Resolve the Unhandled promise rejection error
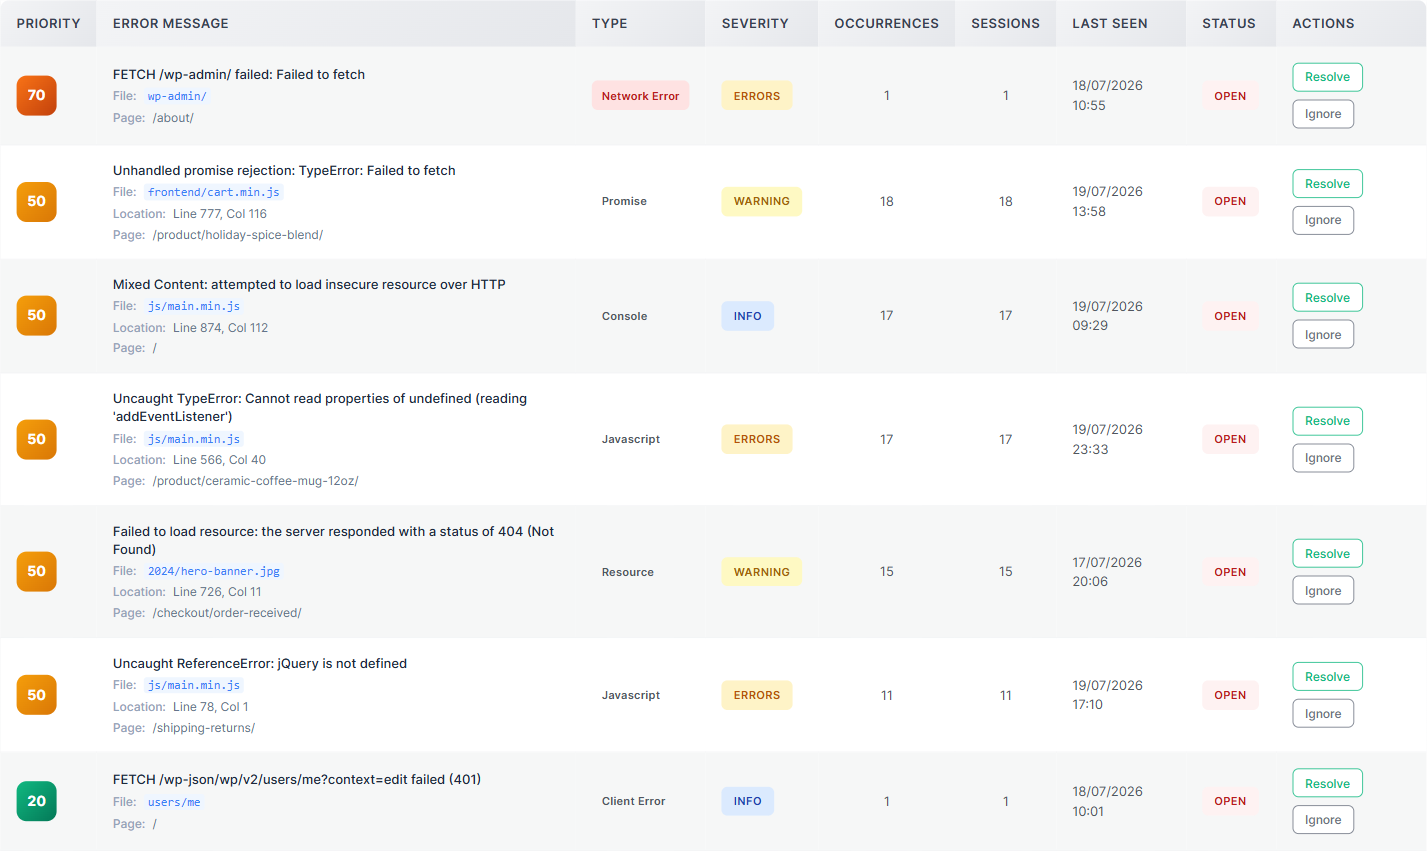1427x851 pixels. tap(1327, 184)
